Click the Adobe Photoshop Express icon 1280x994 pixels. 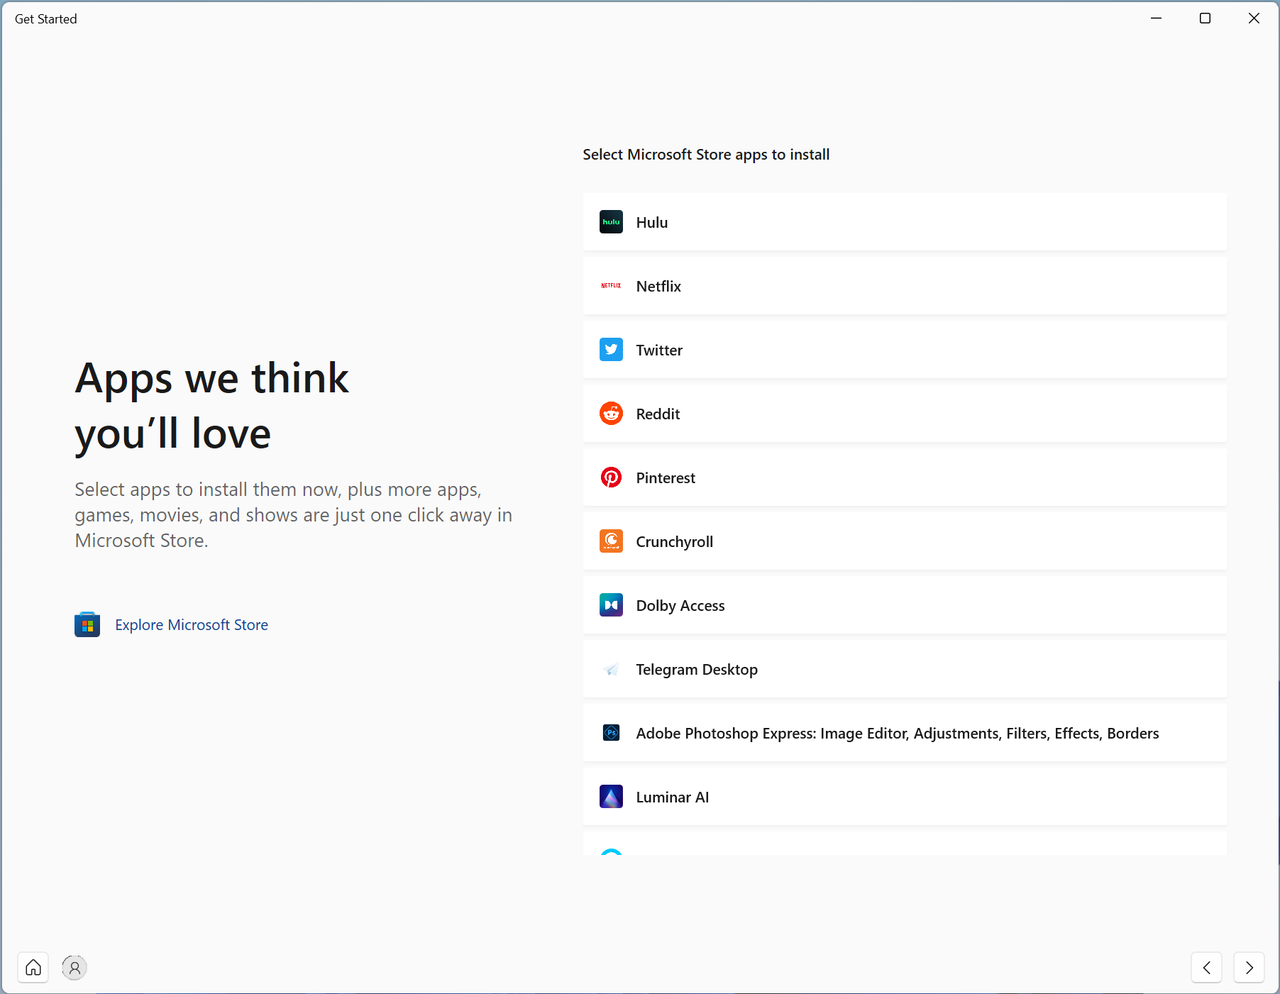pos(611,733)
